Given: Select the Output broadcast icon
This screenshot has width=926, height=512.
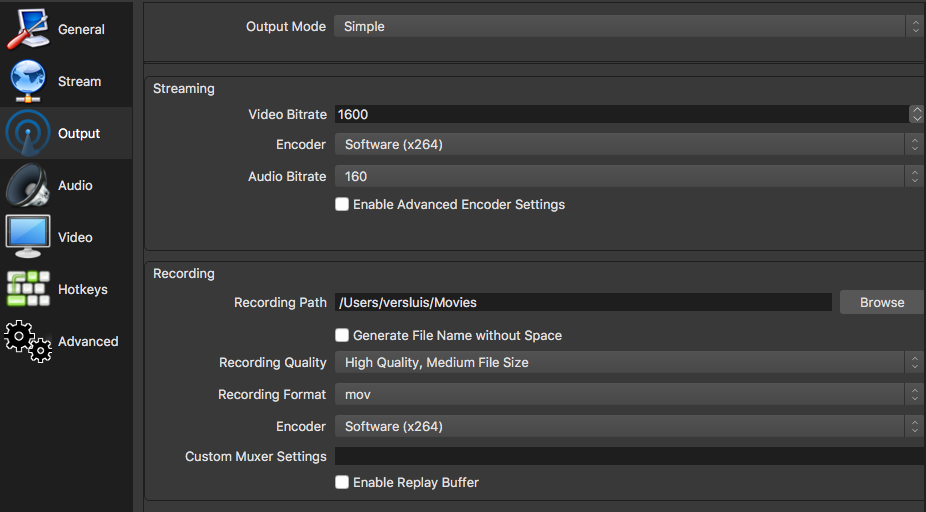Looking at the screenshot, I should click(x=28, y=133).
